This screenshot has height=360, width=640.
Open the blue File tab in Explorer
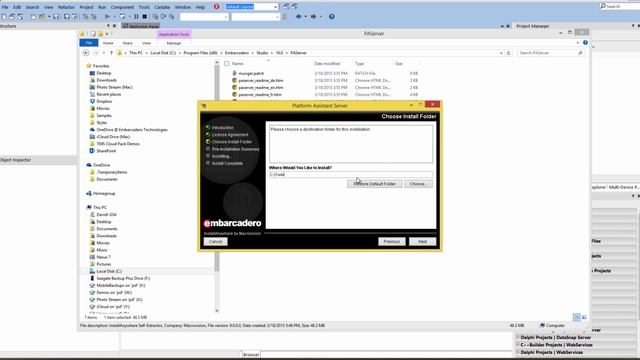89,42
